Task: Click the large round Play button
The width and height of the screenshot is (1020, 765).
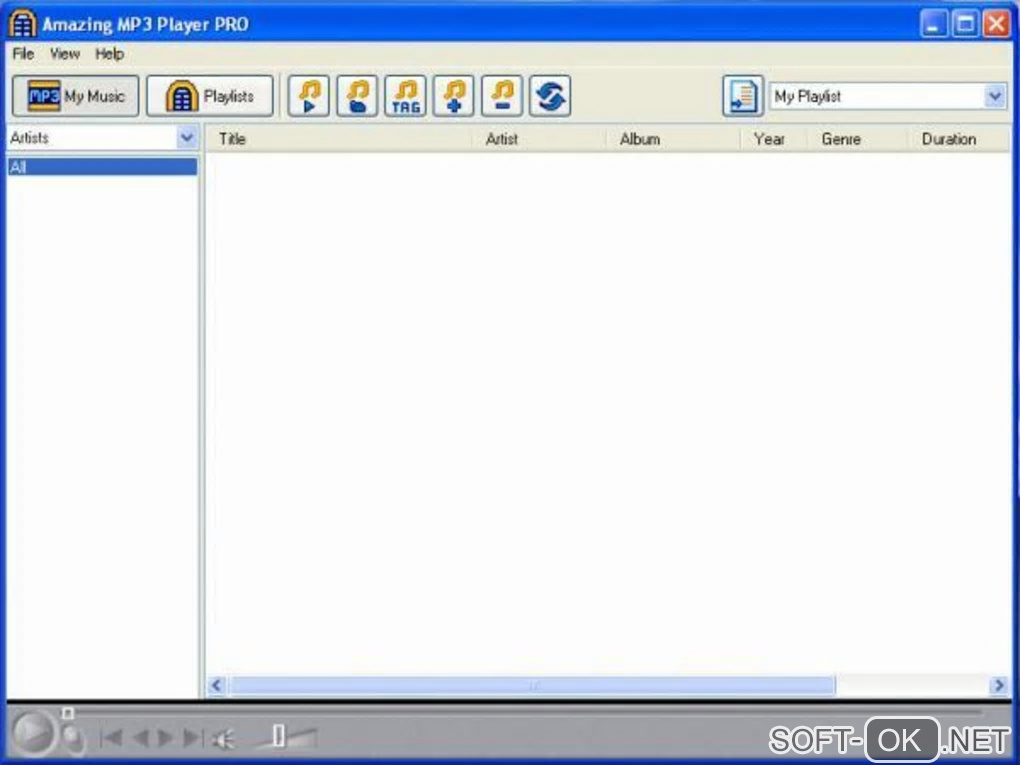Action: [34, 733]
